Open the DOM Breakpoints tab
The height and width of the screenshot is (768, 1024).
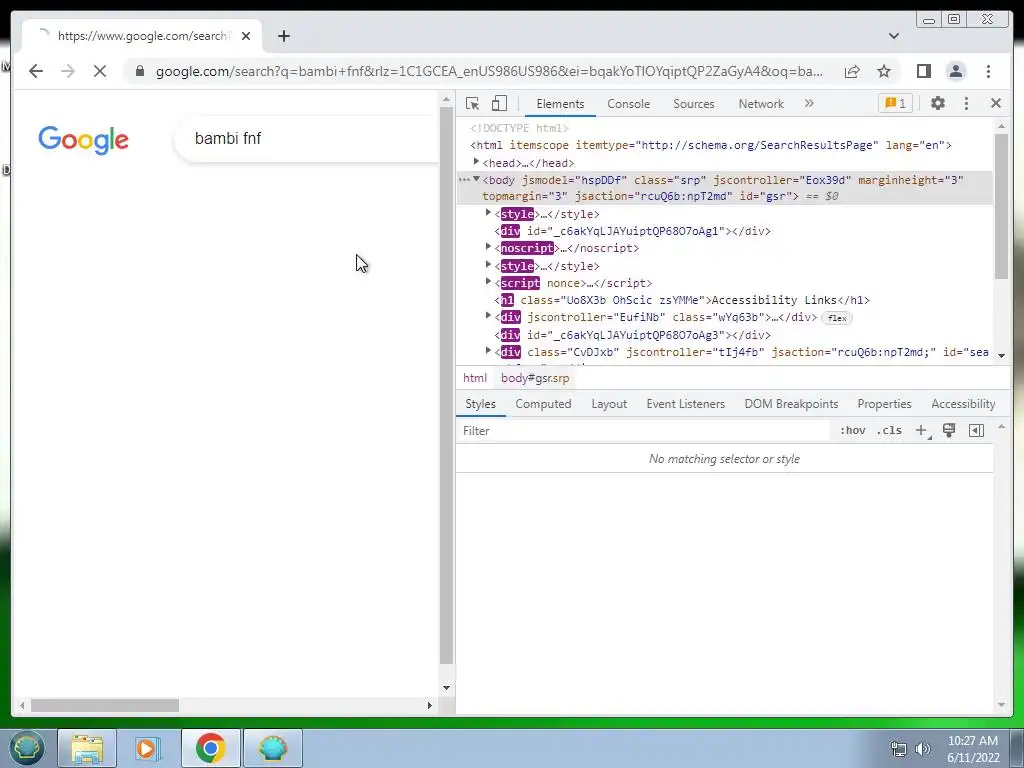[791, 404]
